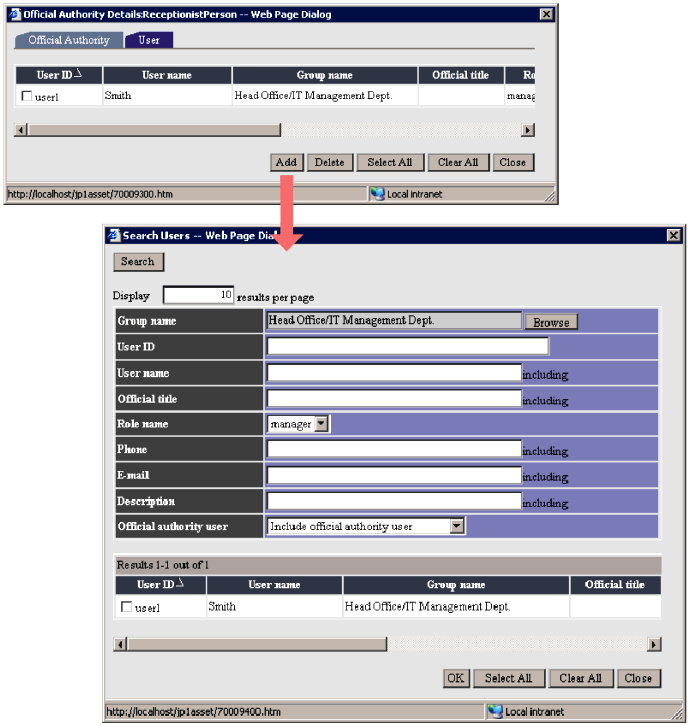Click Local intranet zone icon in Search Users status bar

[495, 711]
